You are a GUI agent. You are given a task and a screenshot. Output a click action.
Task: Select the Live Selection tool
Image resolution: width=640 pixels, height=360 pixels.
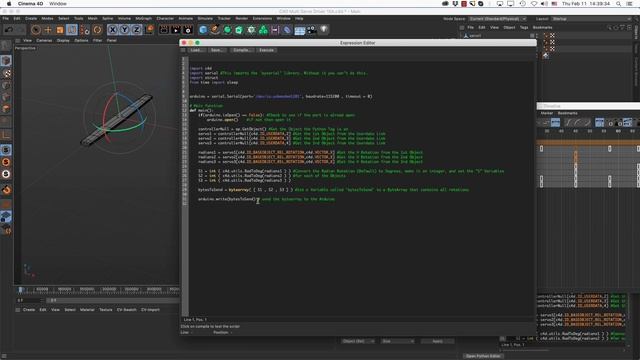pyautogui.click(x=36, y=30)
